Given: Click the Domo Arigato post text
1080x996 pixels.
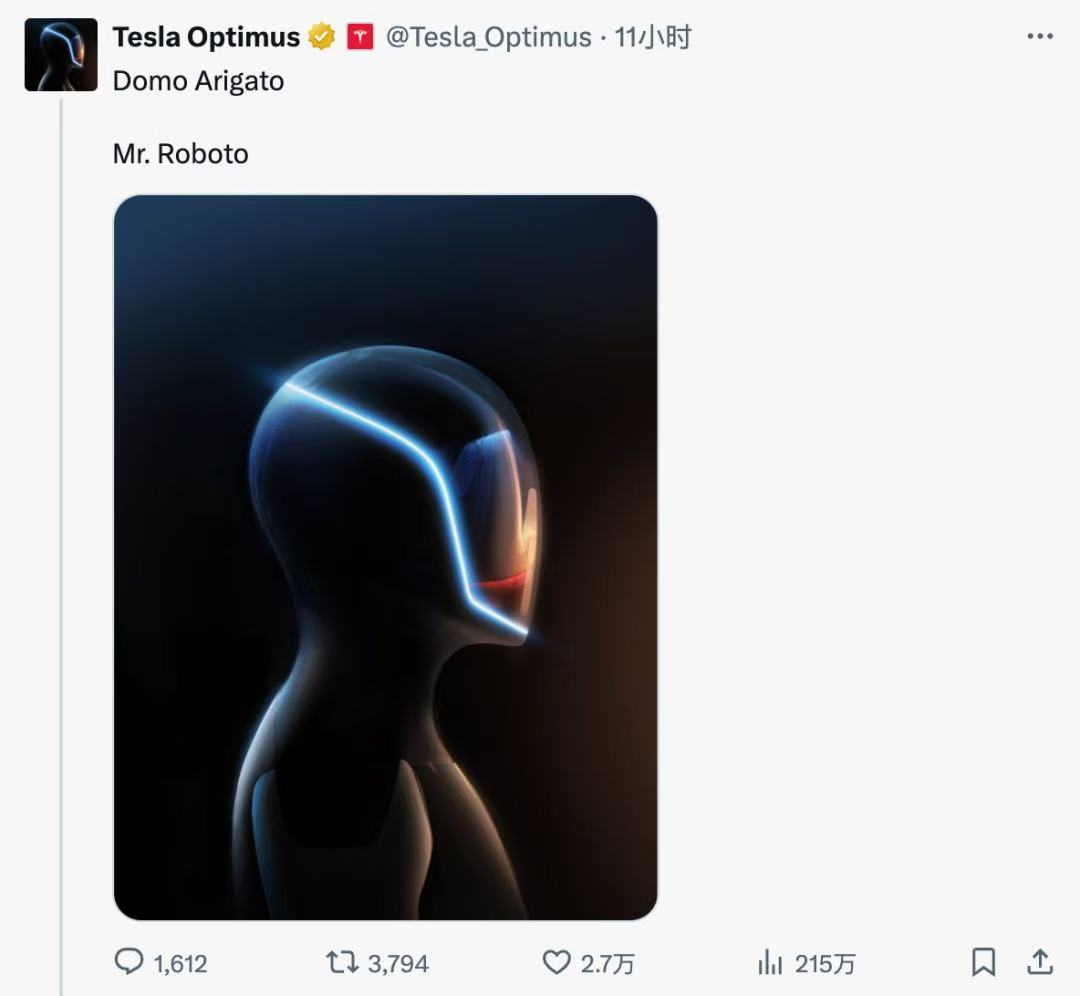Looking at the screenshot, I should [198, 81].
